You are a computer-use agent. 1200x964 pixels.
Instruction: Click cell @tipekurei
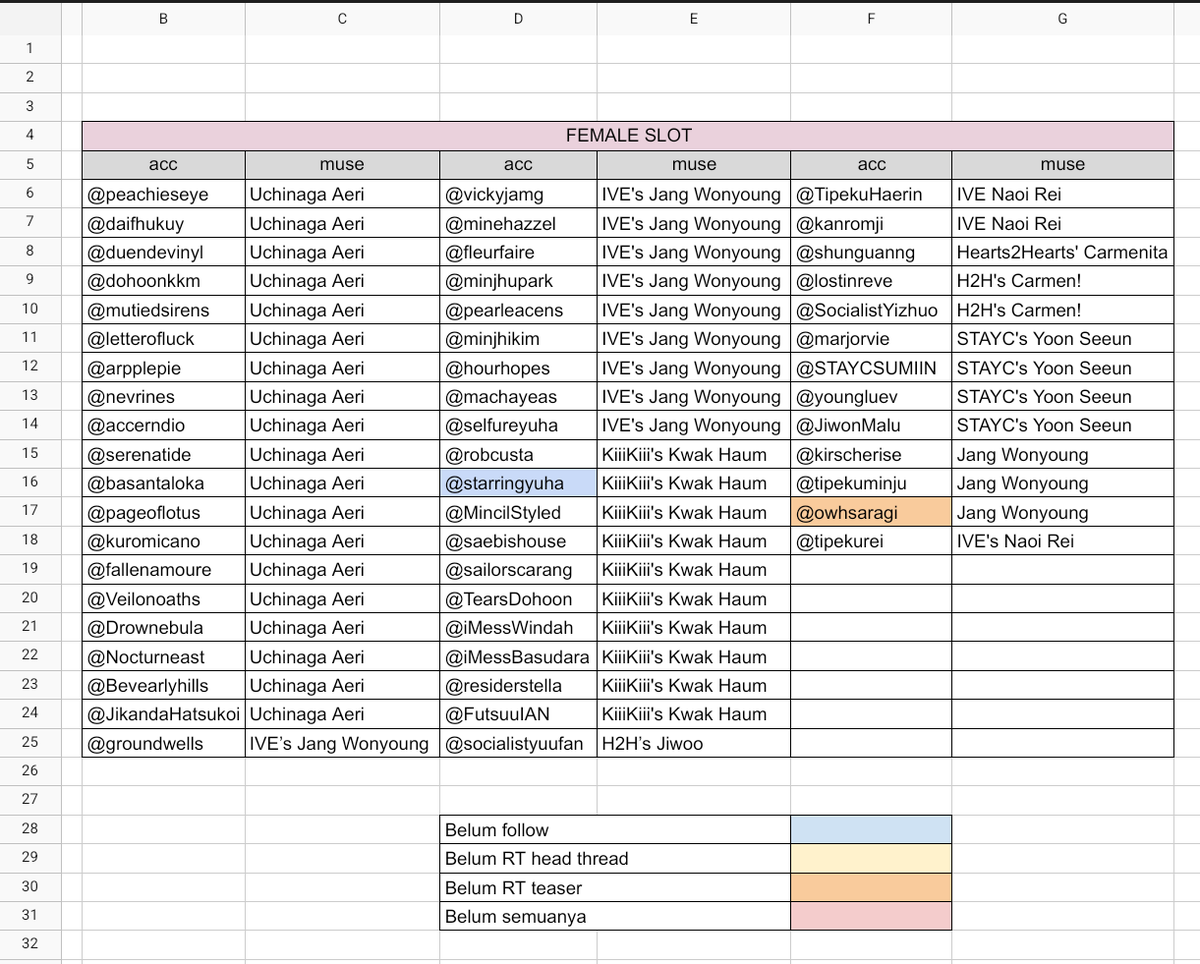(871, 541)
